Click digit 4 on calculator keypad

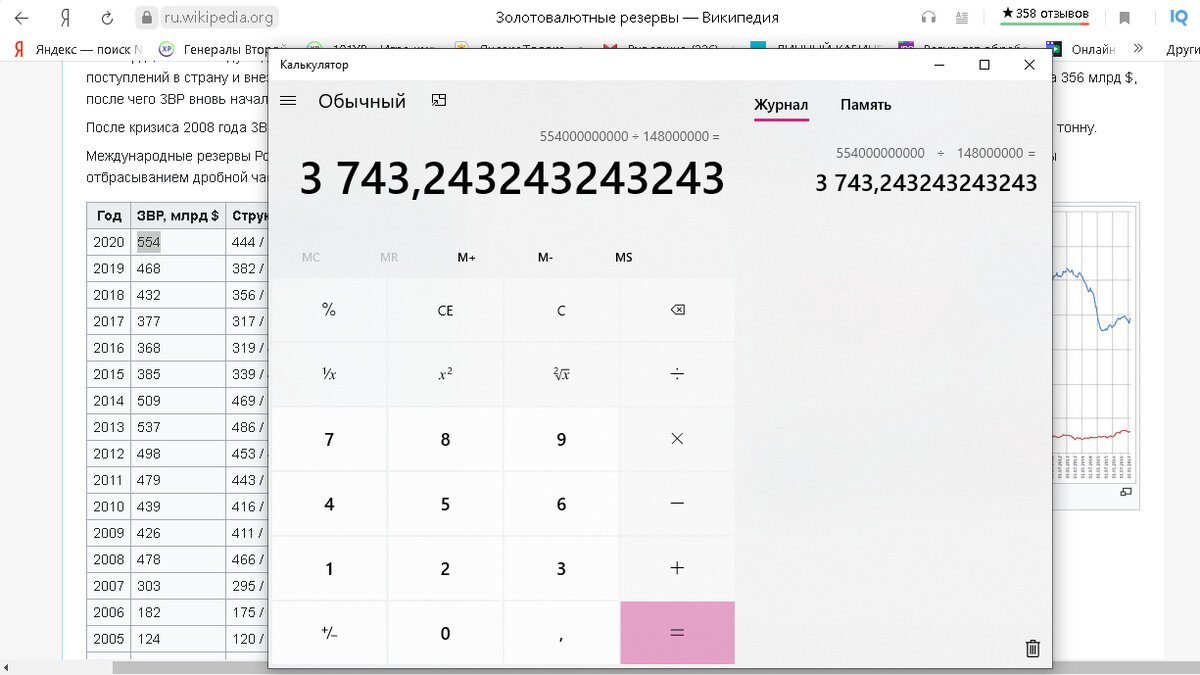[x=329, y=504]
